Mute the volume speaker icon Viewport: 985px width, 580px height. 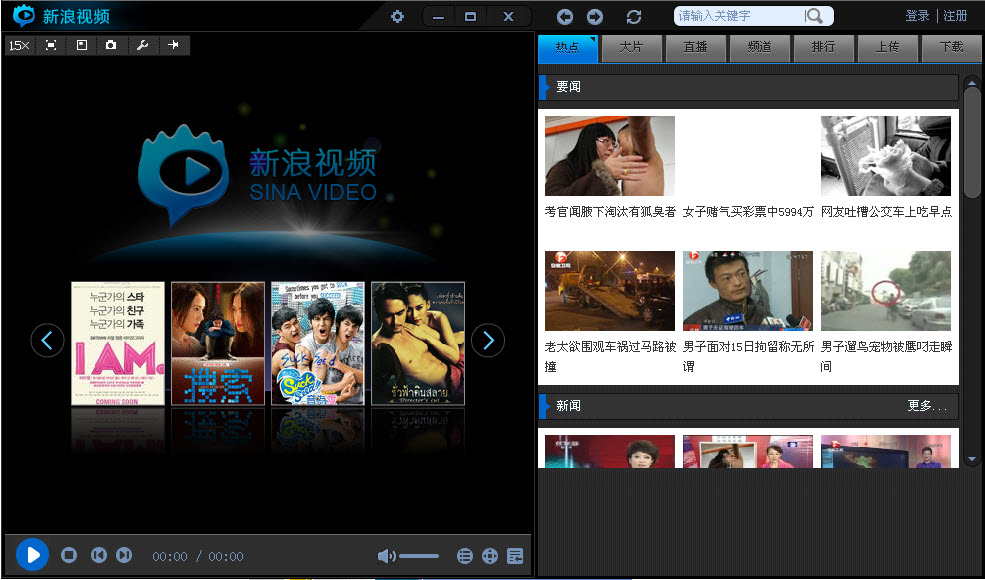click(386, 556)
